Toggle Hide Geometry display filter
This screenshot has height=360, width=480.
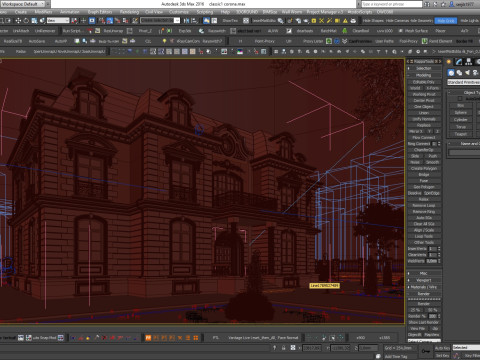point(421,21)
